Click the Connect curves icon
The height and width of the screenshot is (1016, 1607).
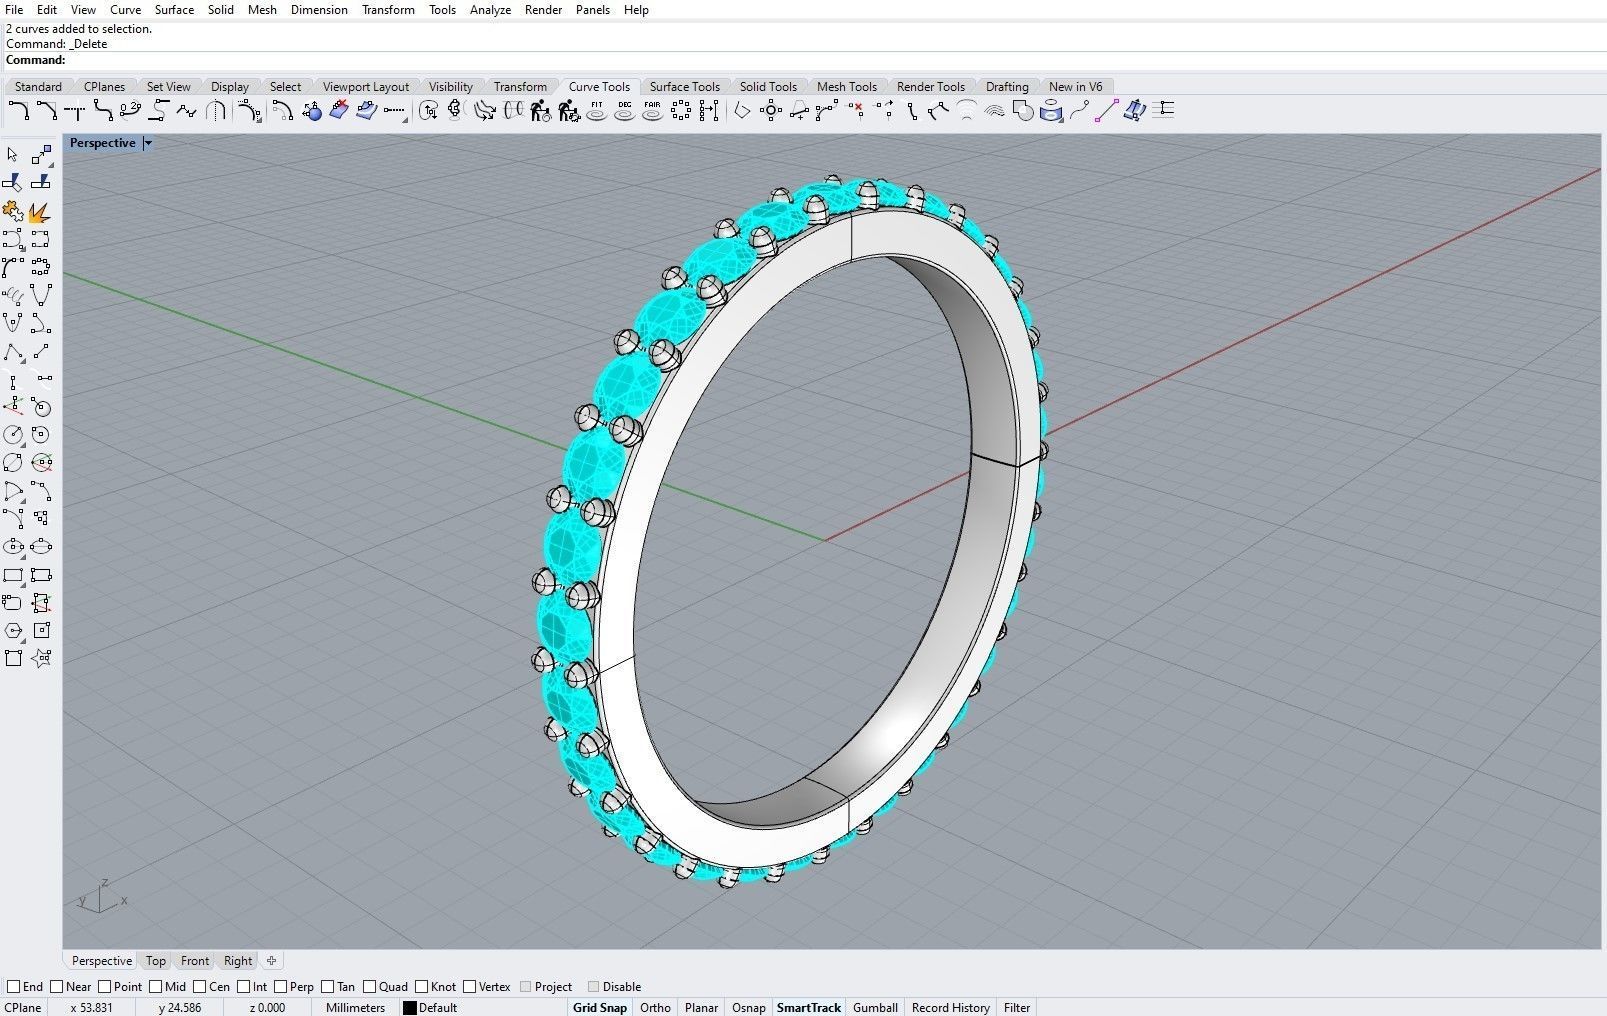click(x=75, y=110)
